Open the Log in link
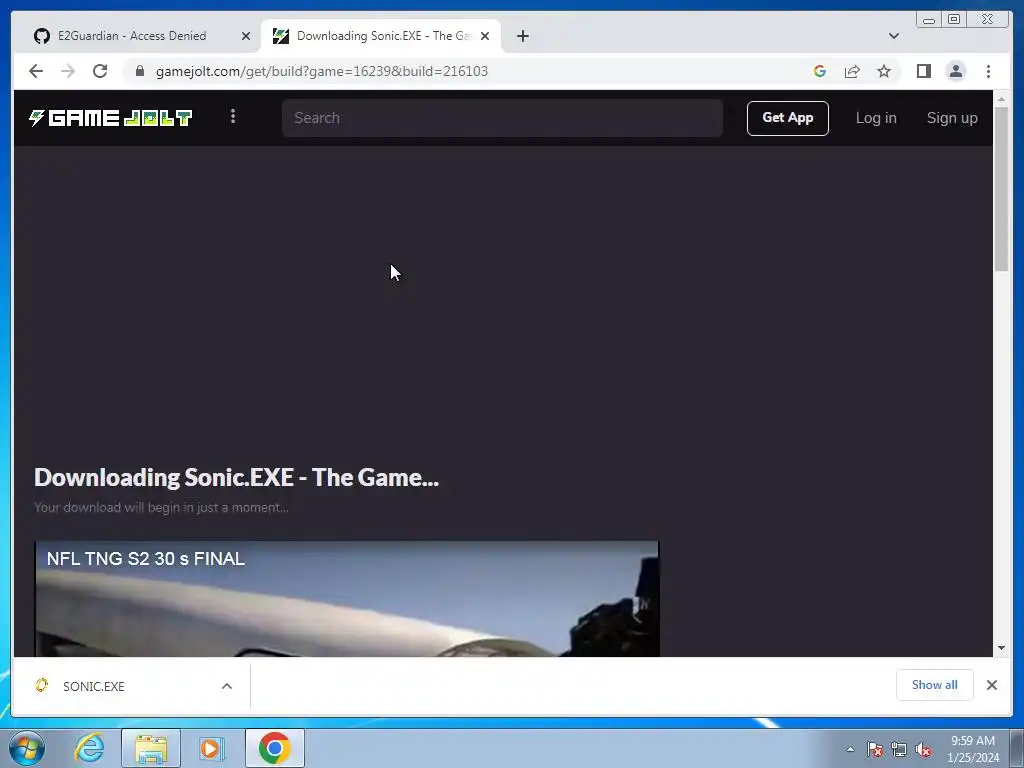Viewport: 1024px width, 768px height. pyautogui.click(x=876, y=118)
